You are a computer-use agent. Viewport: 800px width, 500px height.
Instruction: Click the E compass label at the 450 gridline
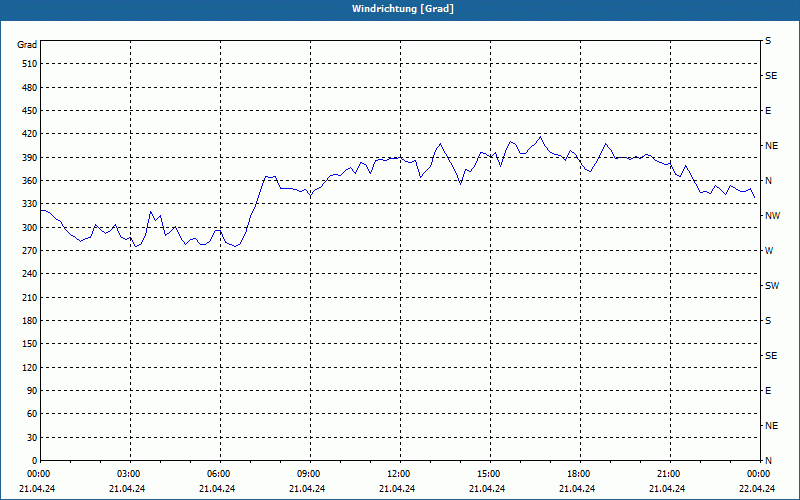768,111
